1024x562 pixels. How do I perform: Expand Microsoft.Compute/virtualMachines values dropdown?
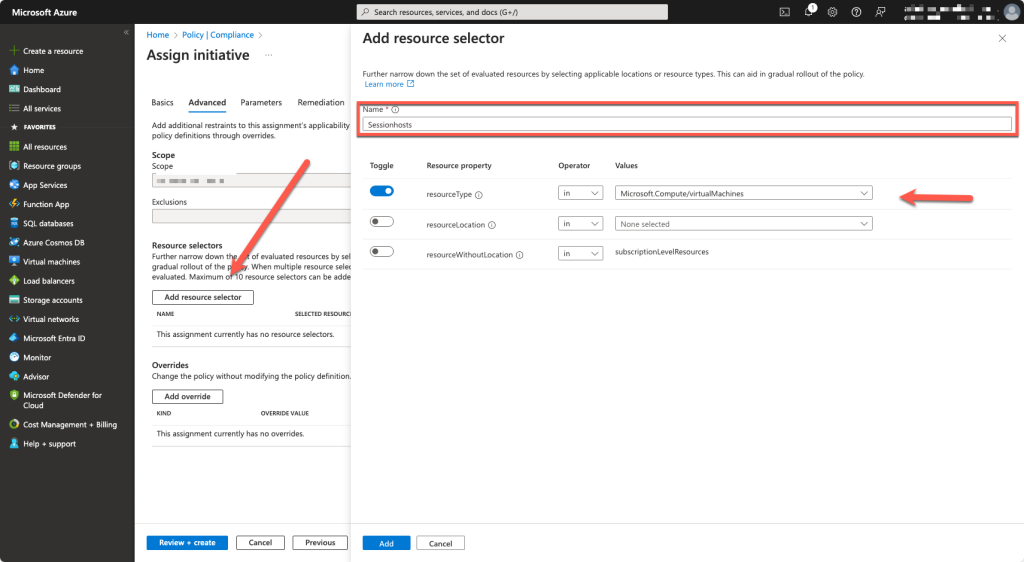[743, 193]
